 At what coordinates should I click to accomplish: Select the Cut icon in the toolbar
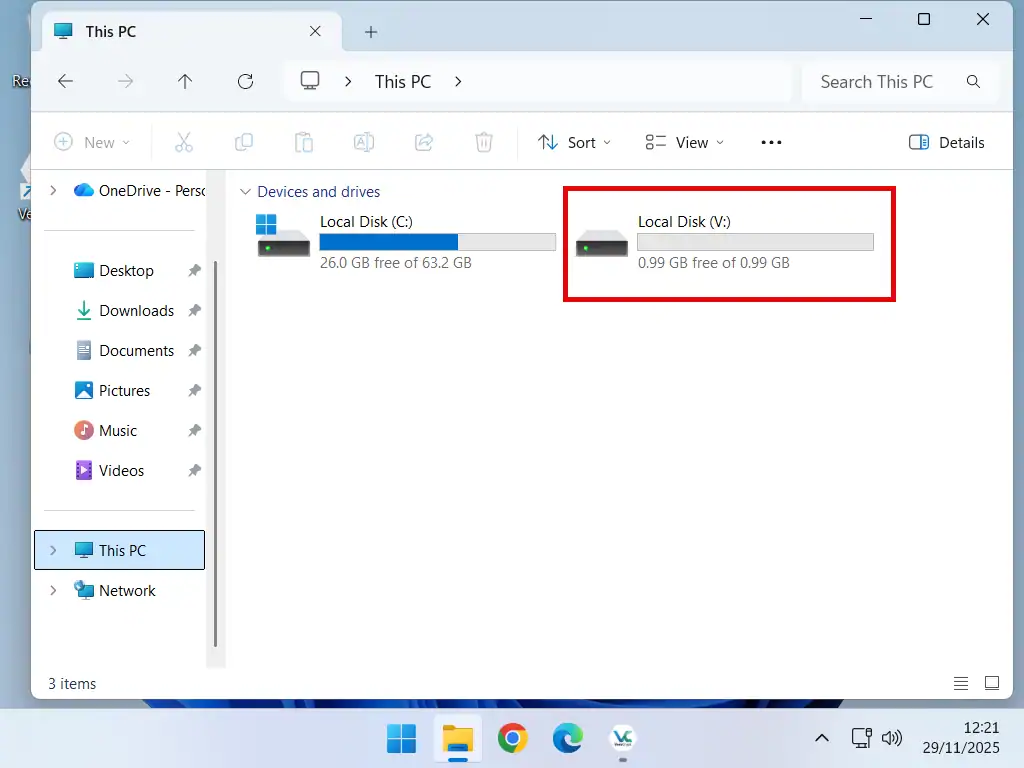[184, 142]
